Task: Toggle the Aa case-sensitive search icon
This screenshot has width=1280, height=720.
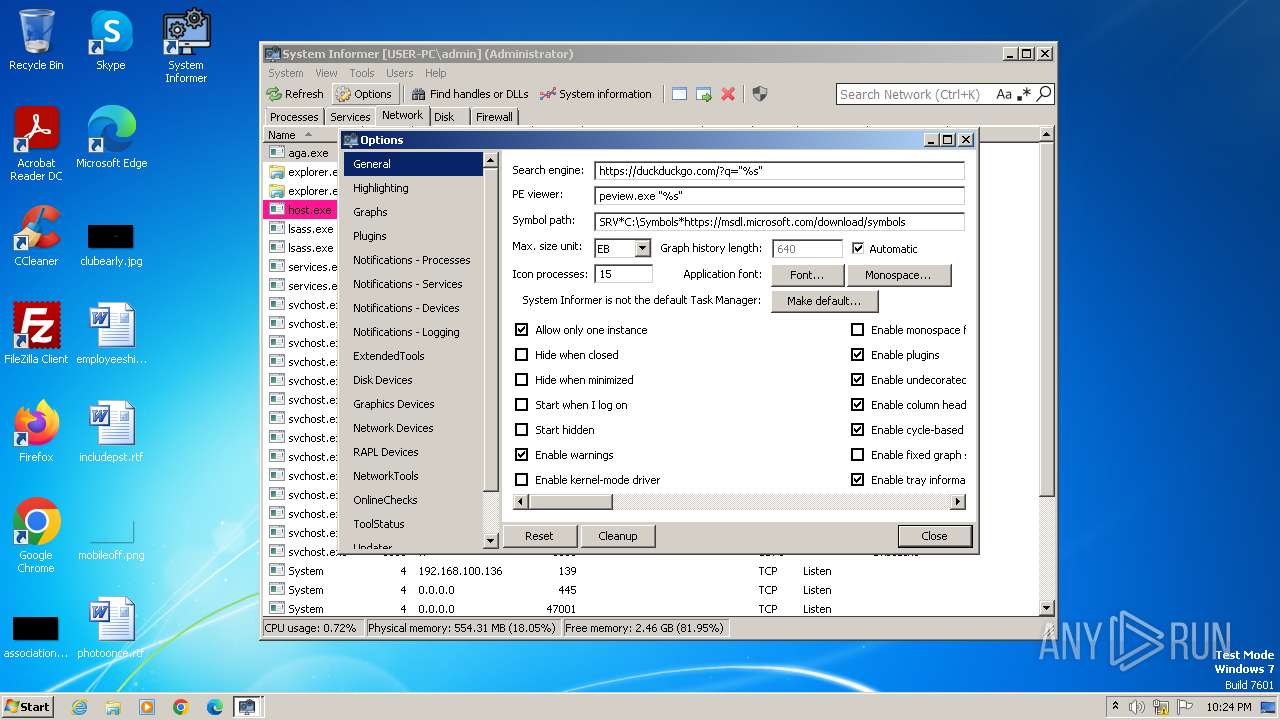Action: [x=1004, y=94]
